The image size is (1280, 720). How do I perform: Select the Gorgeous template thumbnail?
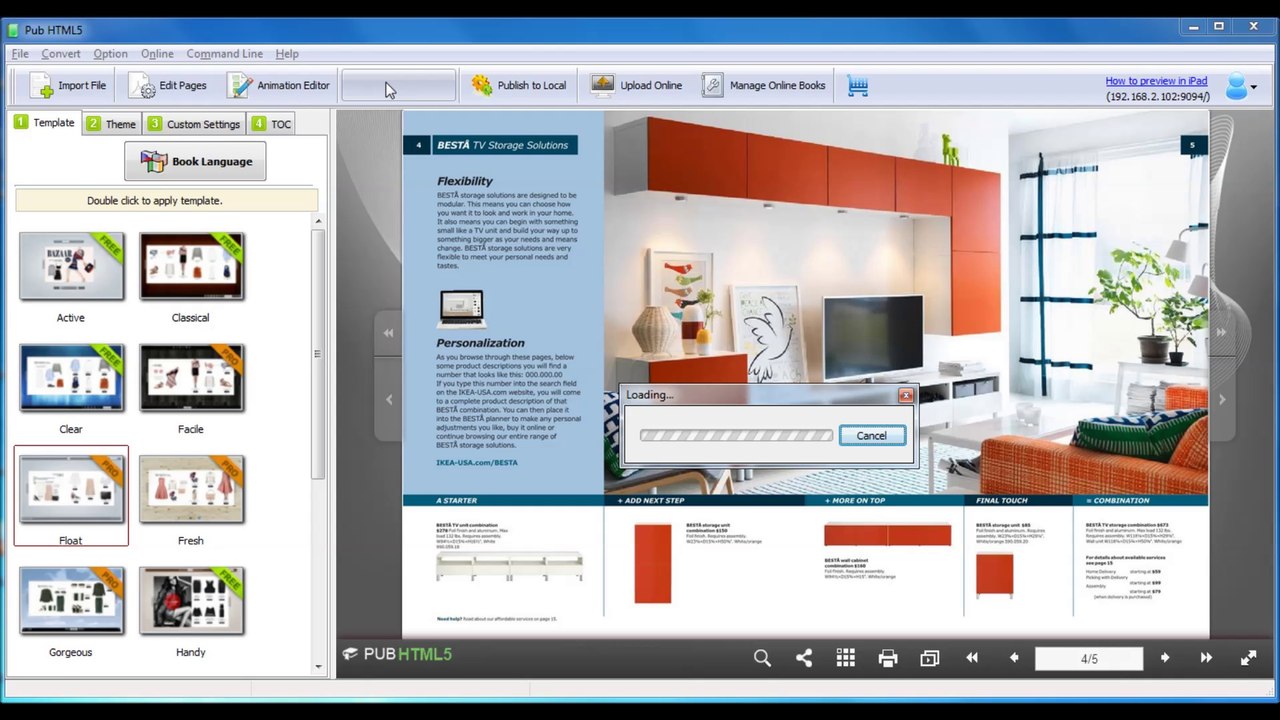(71, 601)
